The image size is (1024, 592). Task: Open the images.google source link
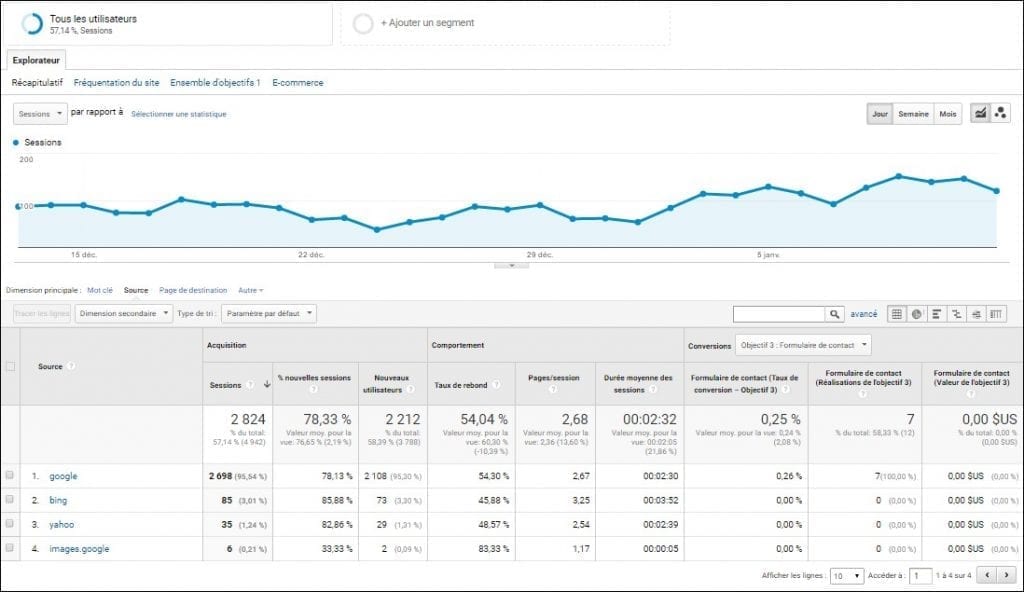[x=79, y=549]
